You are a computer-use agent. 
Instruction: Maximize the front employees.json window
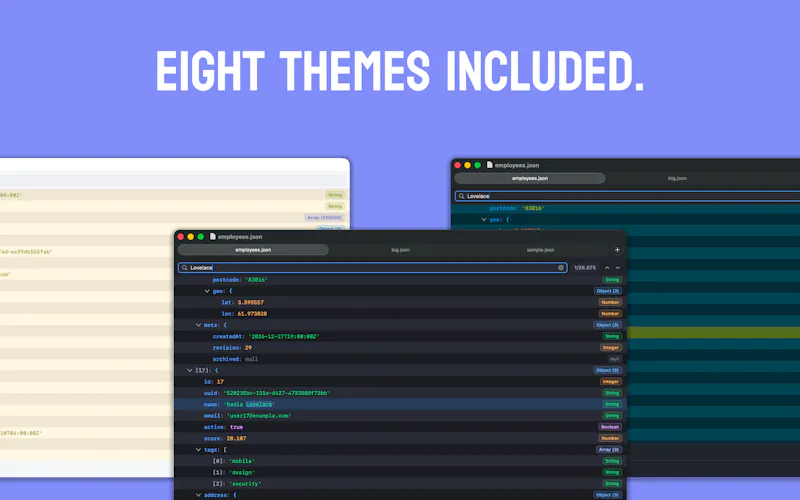(x=201, y=237)
